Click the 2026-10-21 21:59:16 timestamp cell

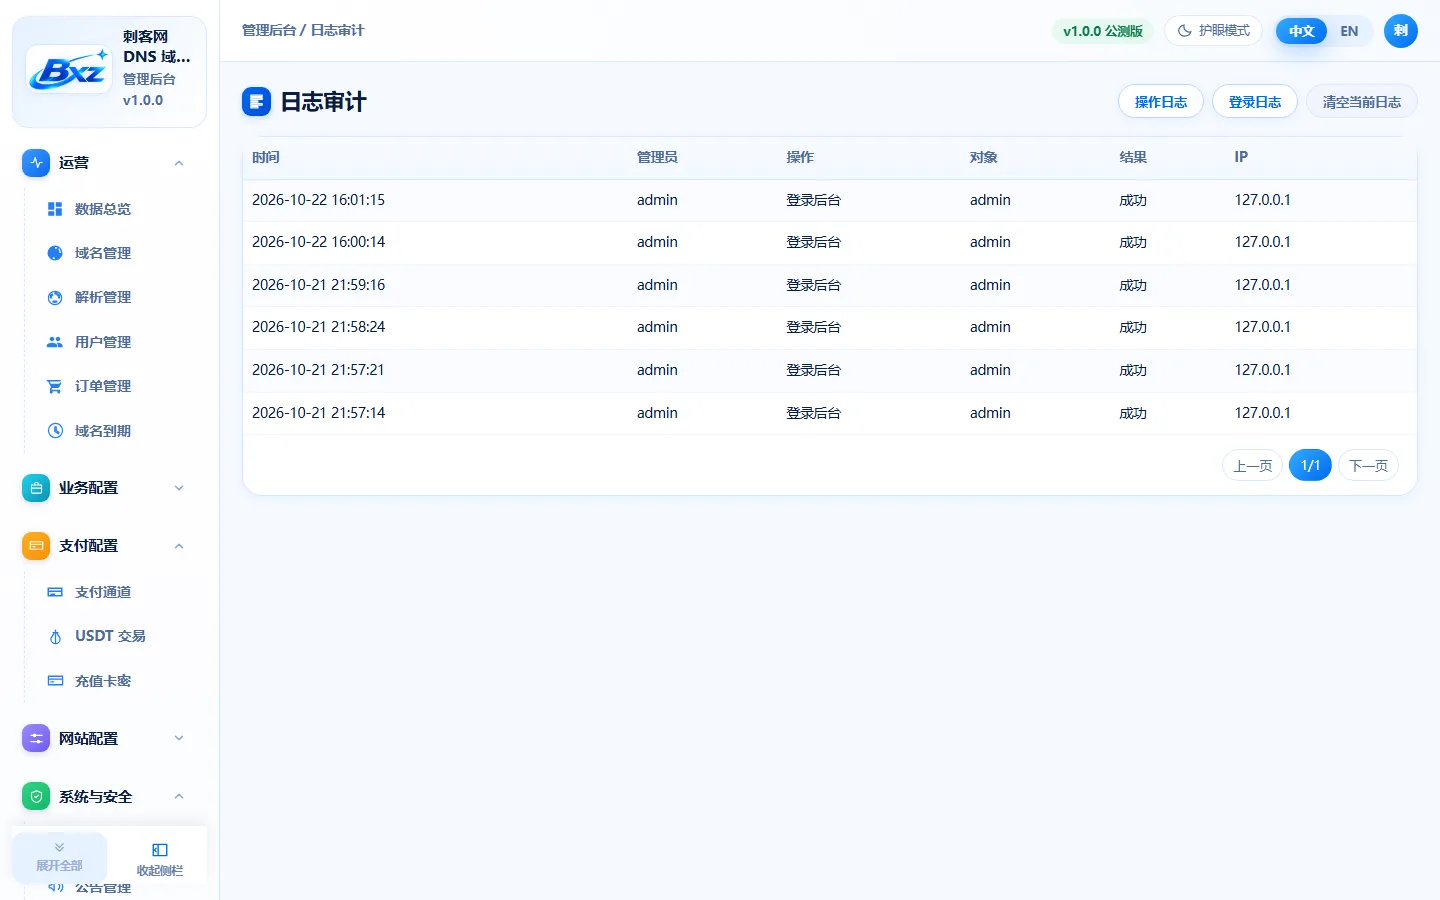318,285
